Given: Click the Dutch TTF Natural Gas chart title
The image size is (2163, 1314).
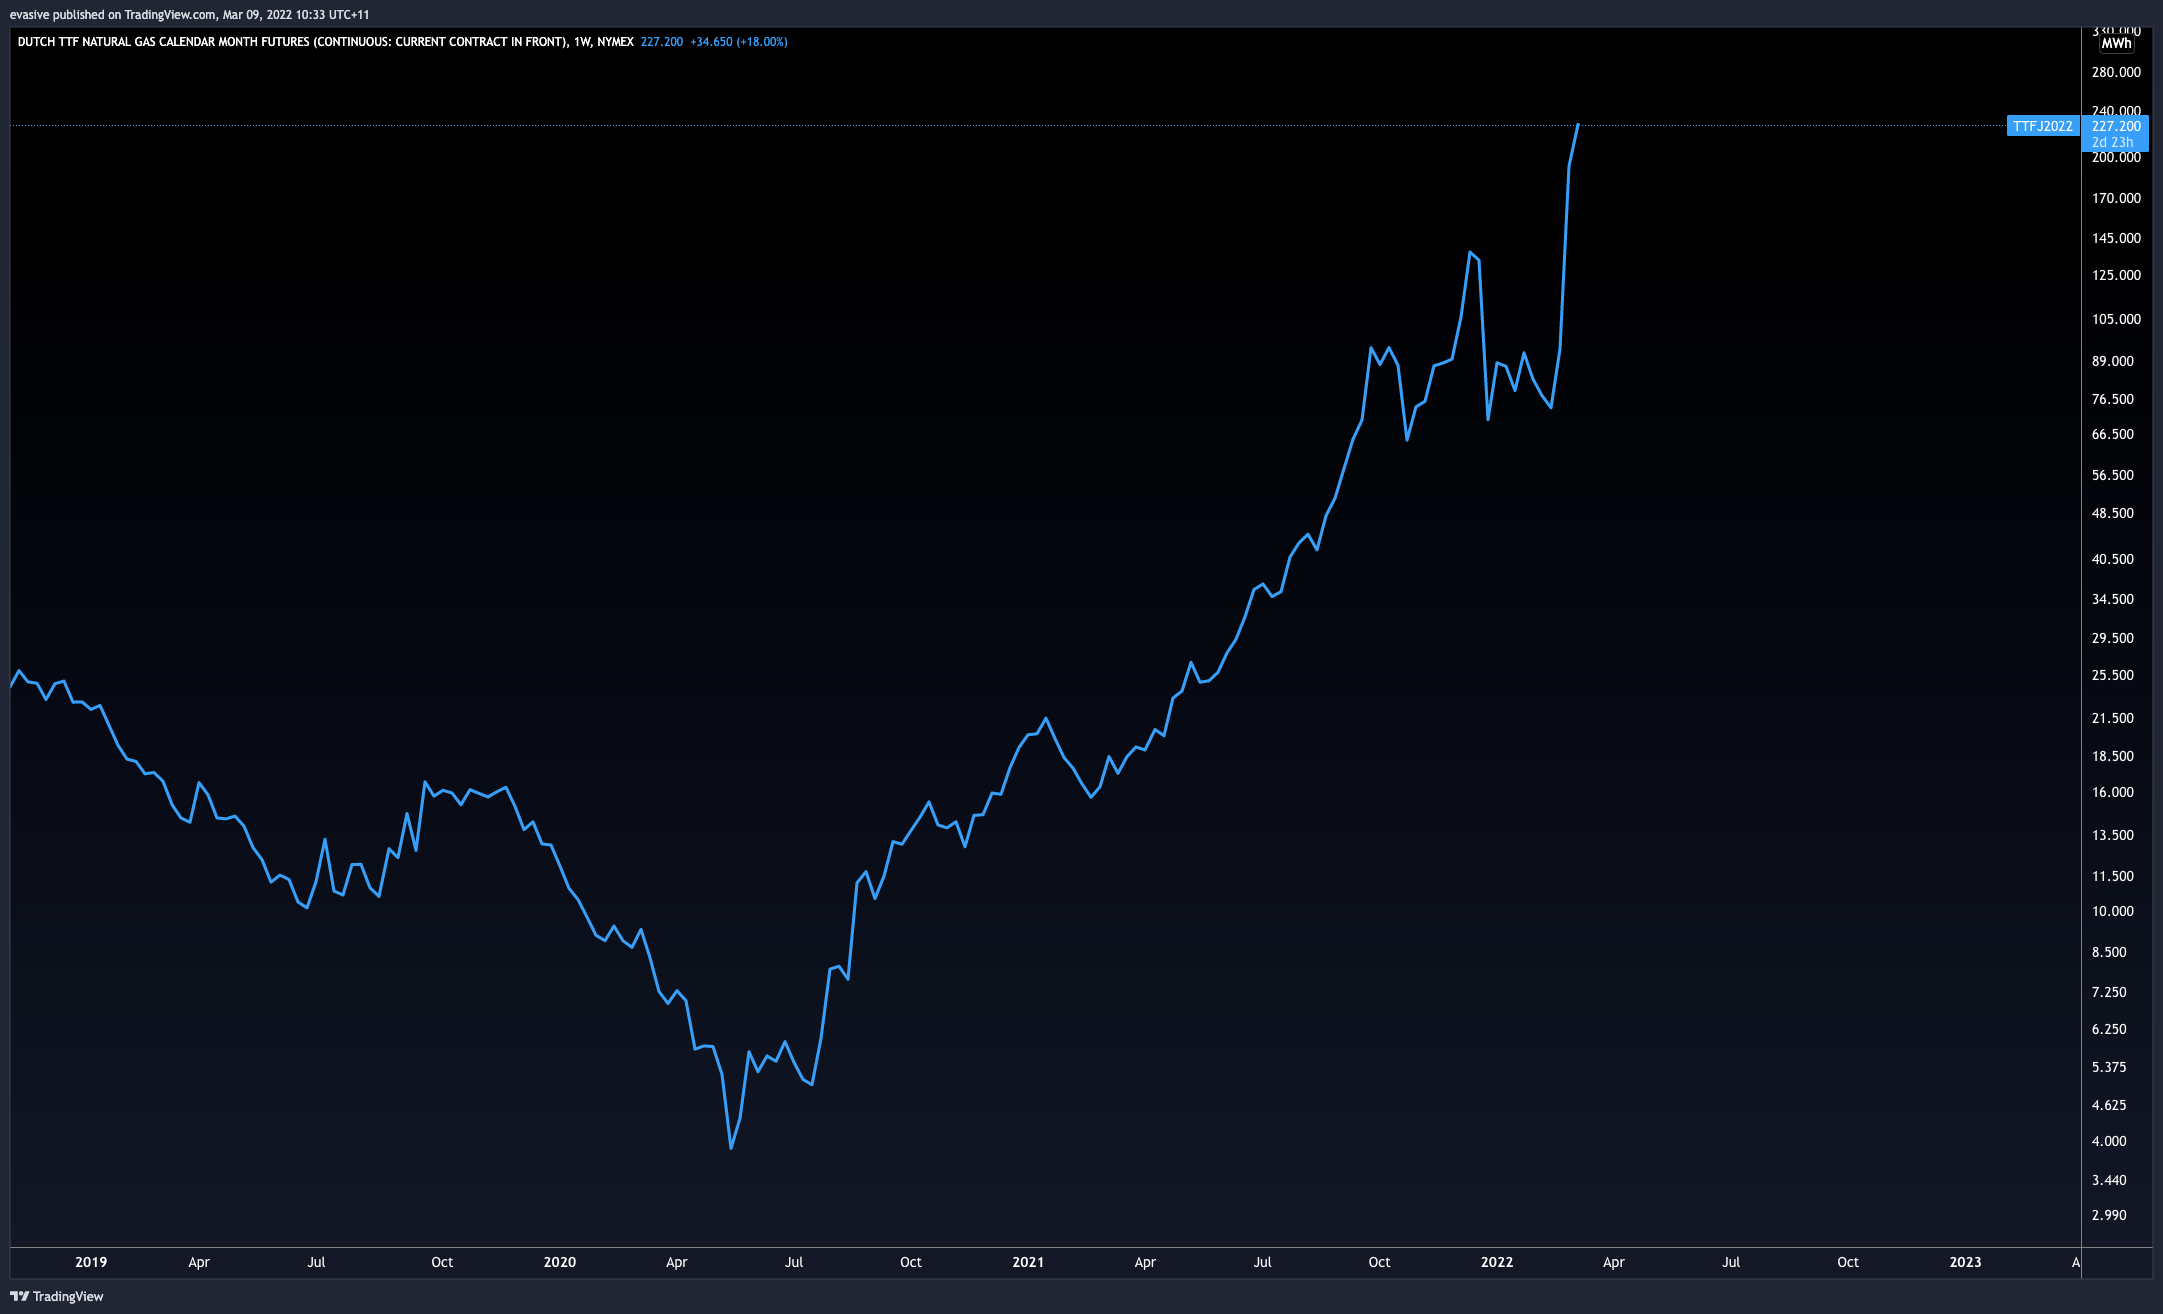Looking at the screenshot, I should 325,42.
